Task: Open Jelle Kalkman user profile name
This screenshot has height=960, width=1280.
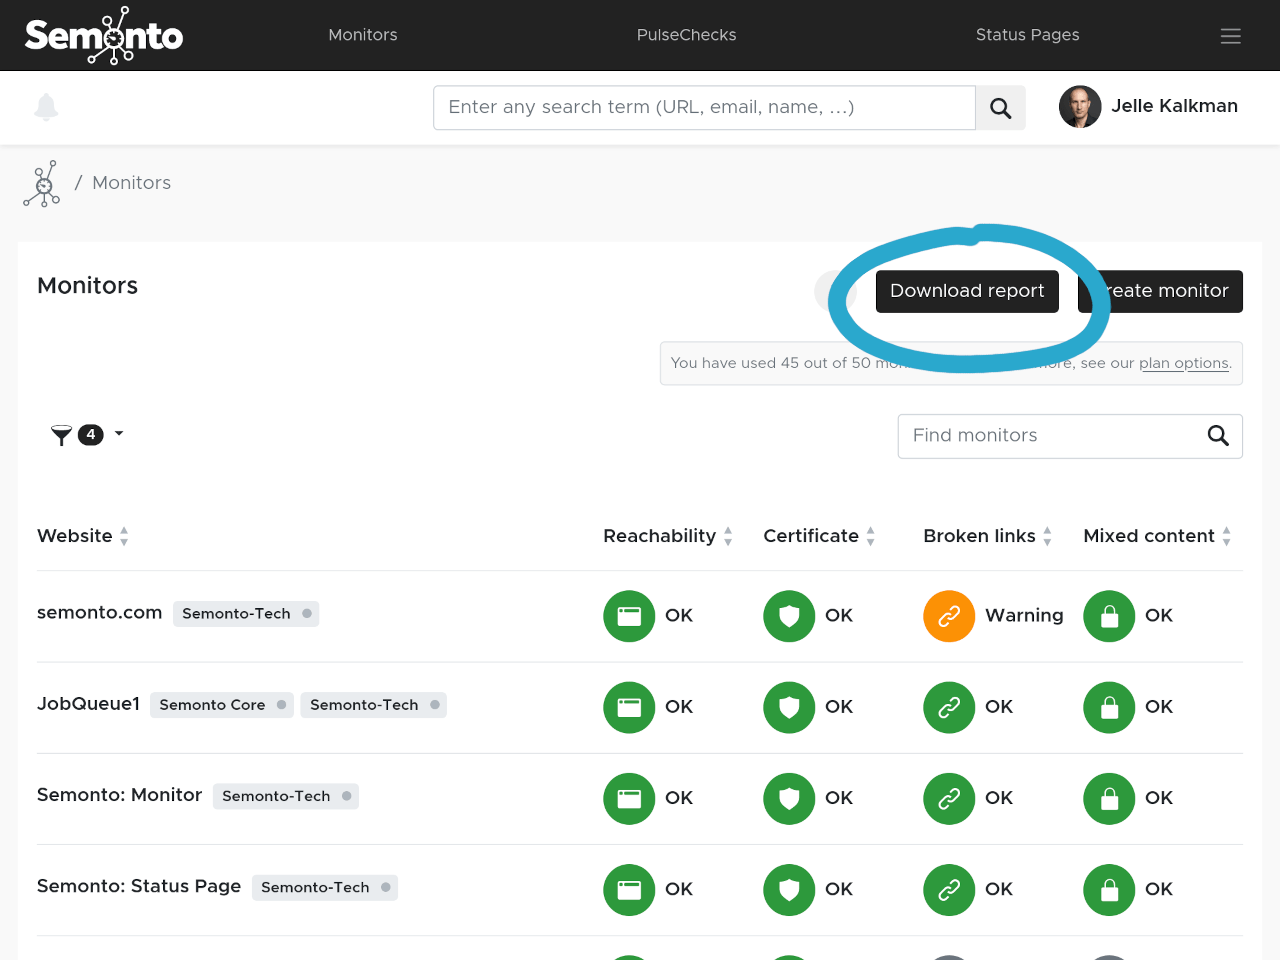Action: pos(1174,106)
